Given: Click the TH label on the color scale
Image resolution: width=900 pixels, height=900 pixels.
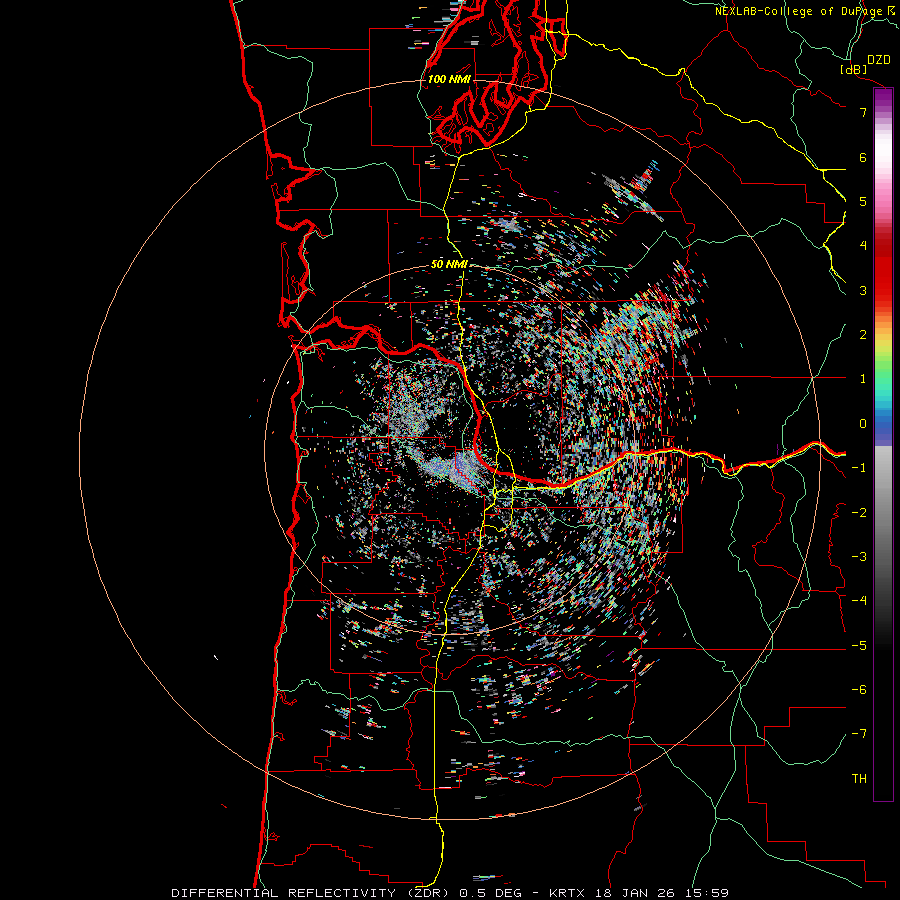Looking at the screenshot, I should 859,779.
